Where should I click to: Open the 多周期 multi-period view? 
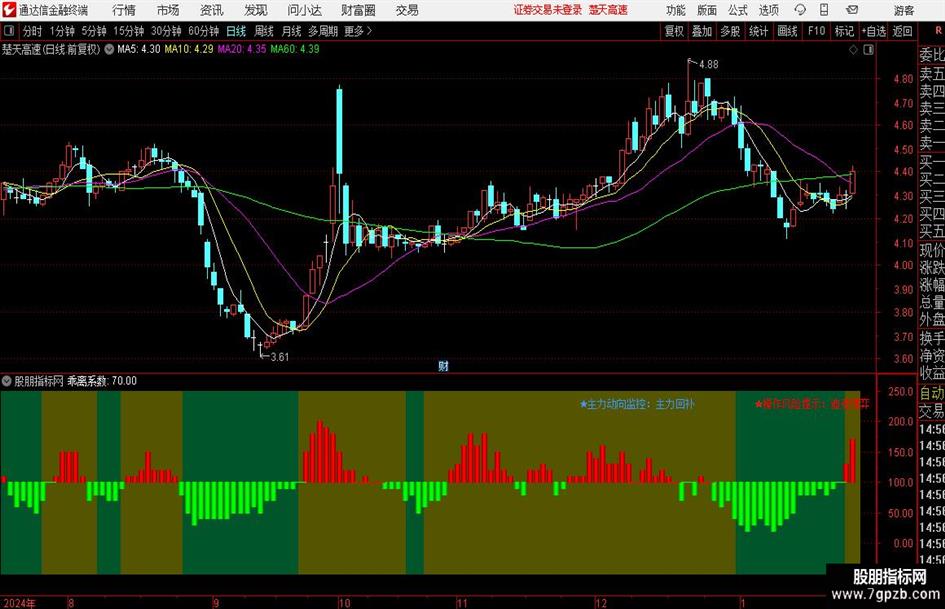pos(323,31)
